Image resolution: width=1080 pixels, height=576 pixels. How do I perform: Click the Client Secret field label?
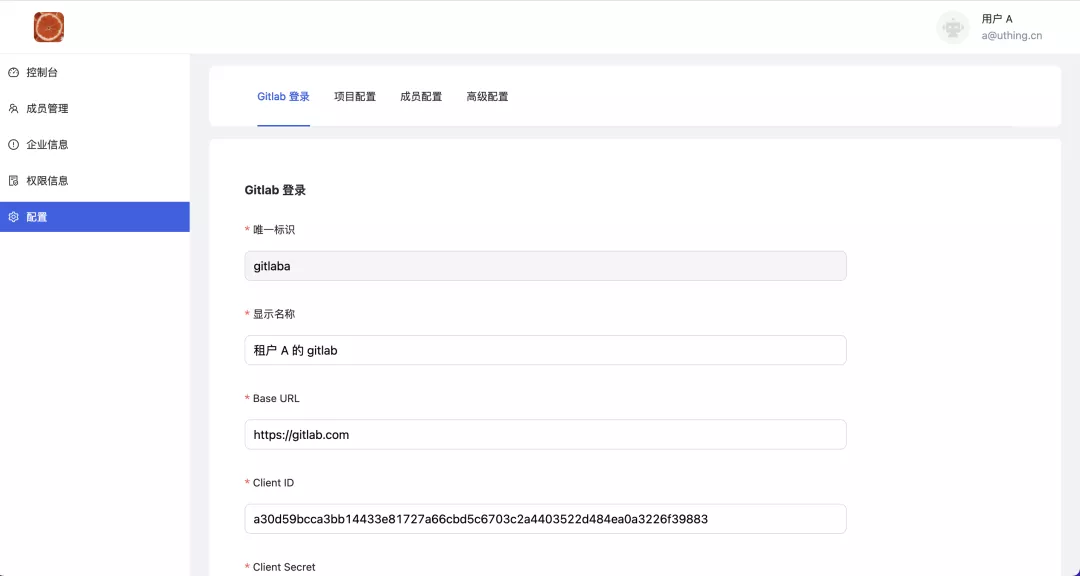(284, 567)
